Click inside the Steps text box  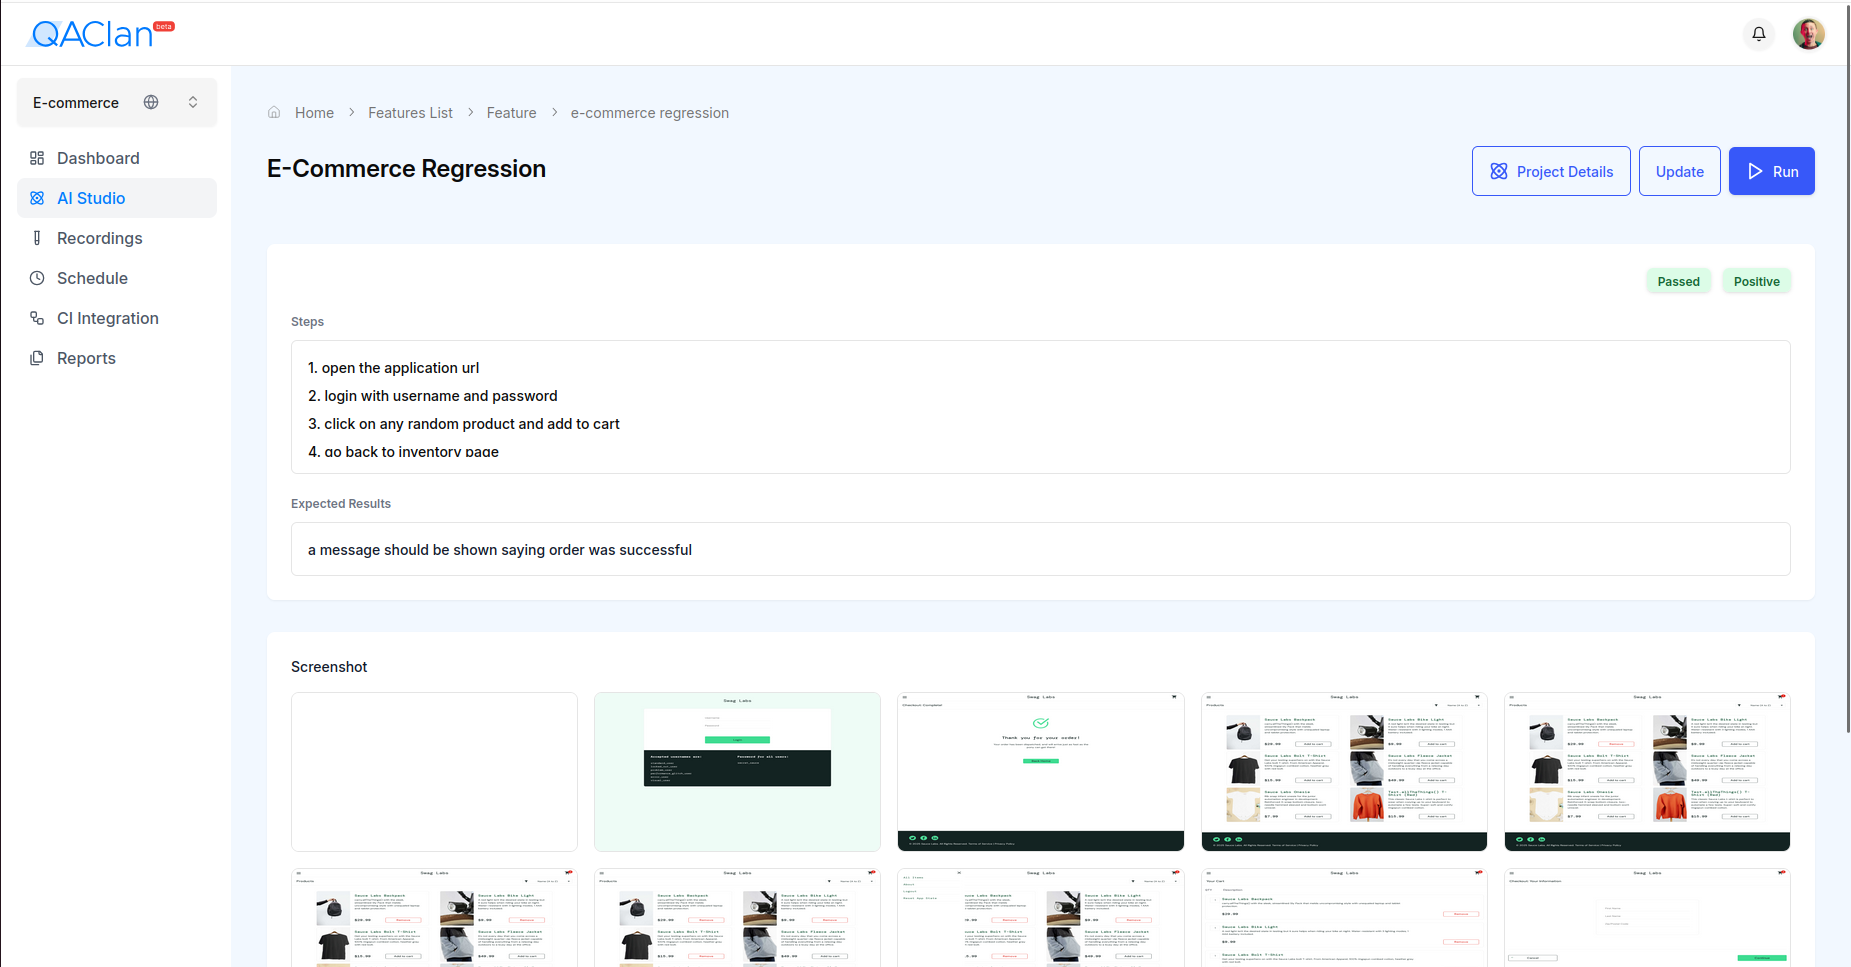tap(1041, 407)
